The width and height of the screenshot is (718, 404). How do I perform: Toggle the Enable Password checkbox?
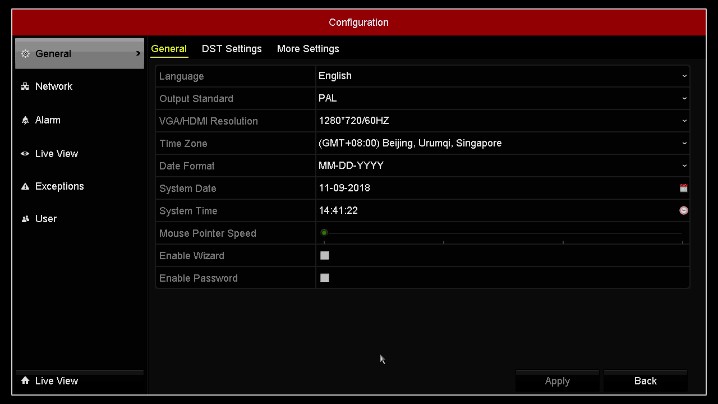[324, 278]
